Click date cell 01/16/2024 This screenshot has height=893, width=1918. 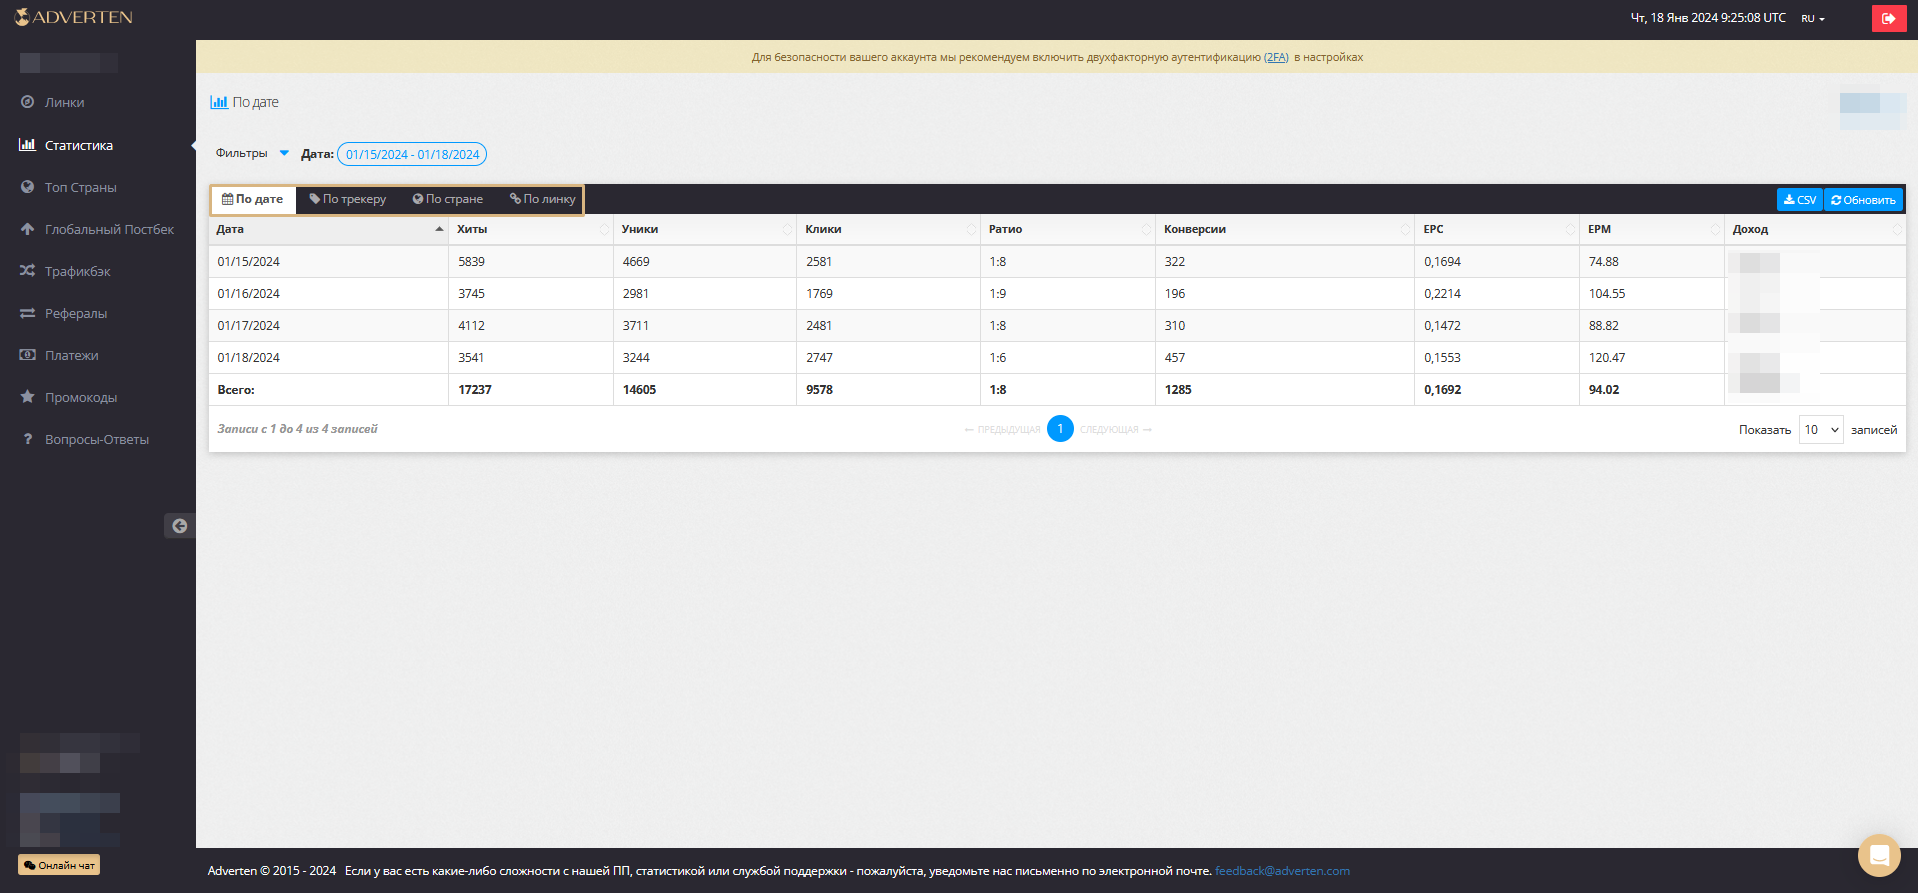(x=249, y=293)
